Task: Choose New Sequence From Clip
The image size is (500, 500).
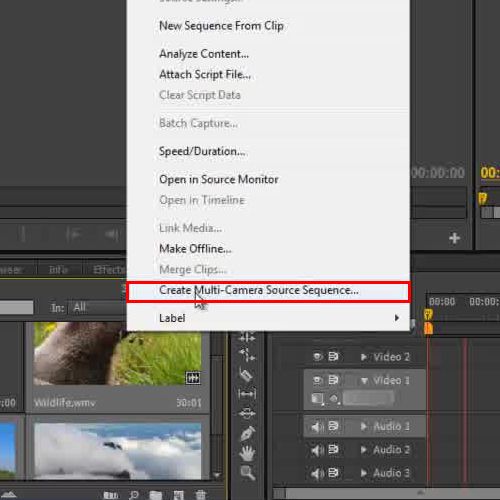Action: (x=268, y=26)
